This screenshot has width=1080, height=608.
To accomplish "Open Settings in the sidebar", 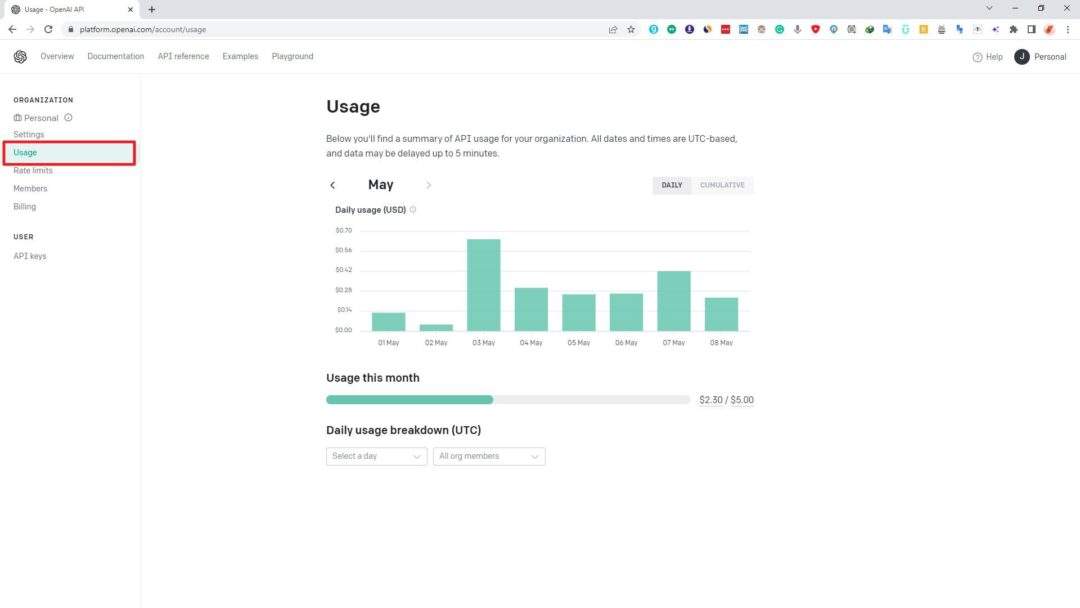I will click(28, 134).
